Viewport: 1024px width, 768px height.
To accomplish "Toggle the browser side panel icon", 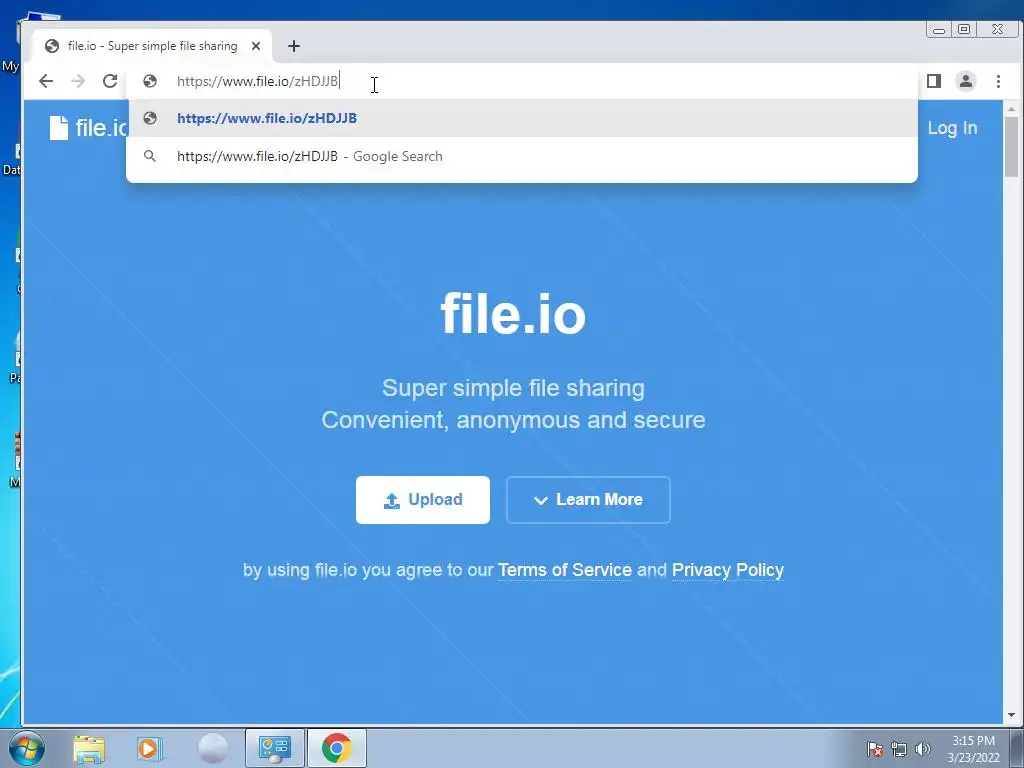I will click(934, 81).
